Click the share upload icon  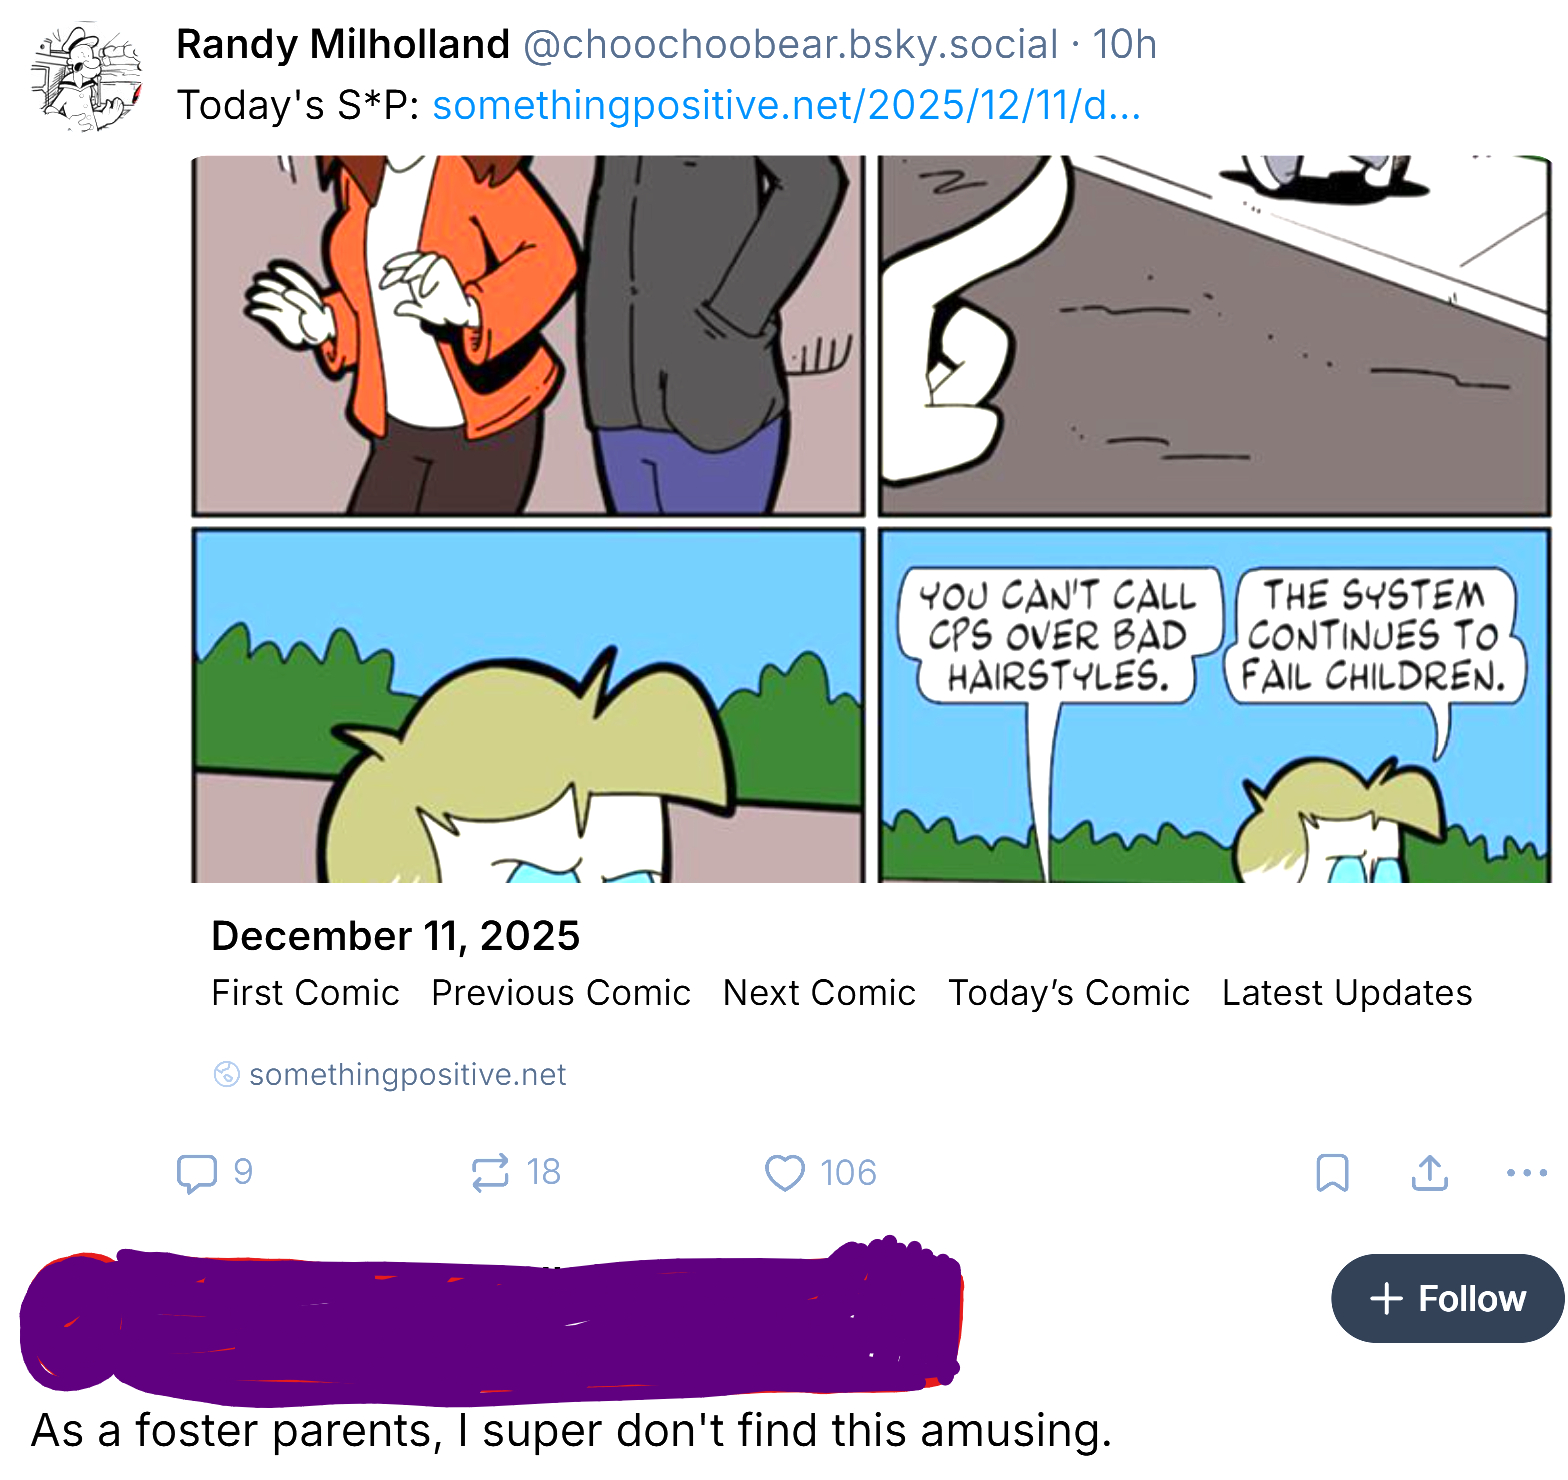pos(1430,1173)
